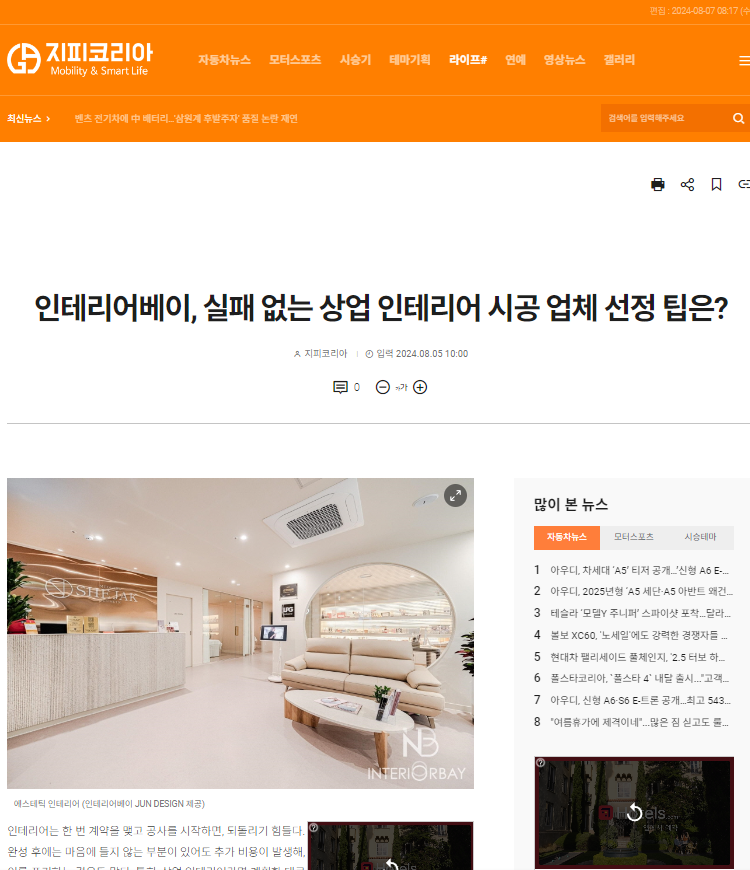Open ranked news item 3 about Tesla
Image resolution: width=750 pixels, height=870 pixels.
(x=640, y=613)
